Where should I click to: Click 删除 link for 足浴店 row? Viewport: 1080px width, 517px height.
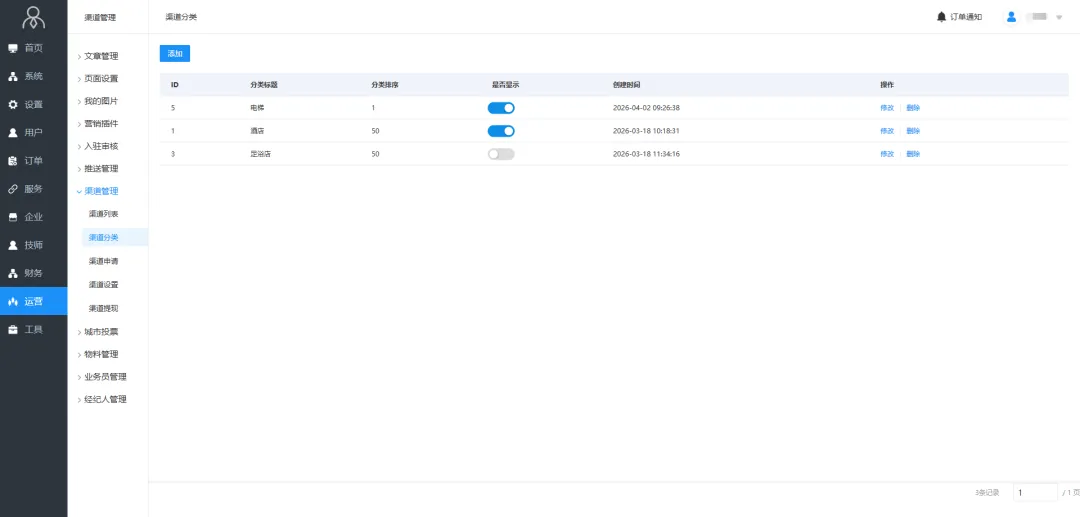913,154
